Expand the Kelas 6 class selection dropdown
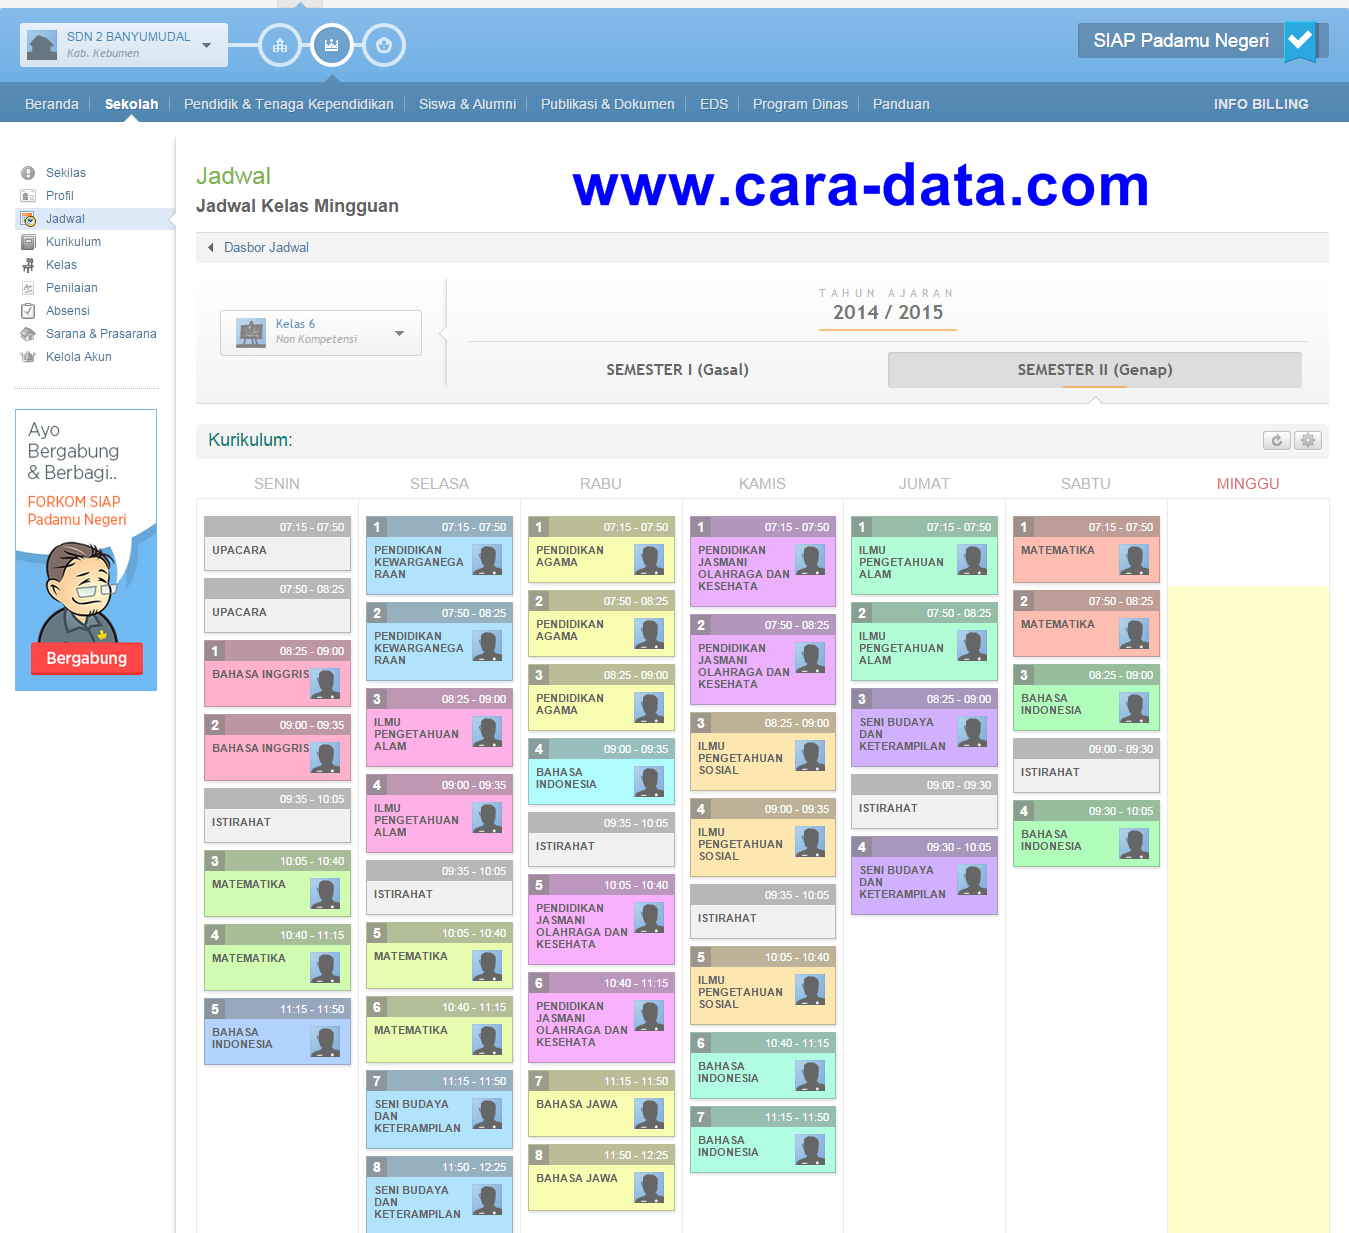Viewport: 1349px width, 1233px height. [x=399, y=333]
